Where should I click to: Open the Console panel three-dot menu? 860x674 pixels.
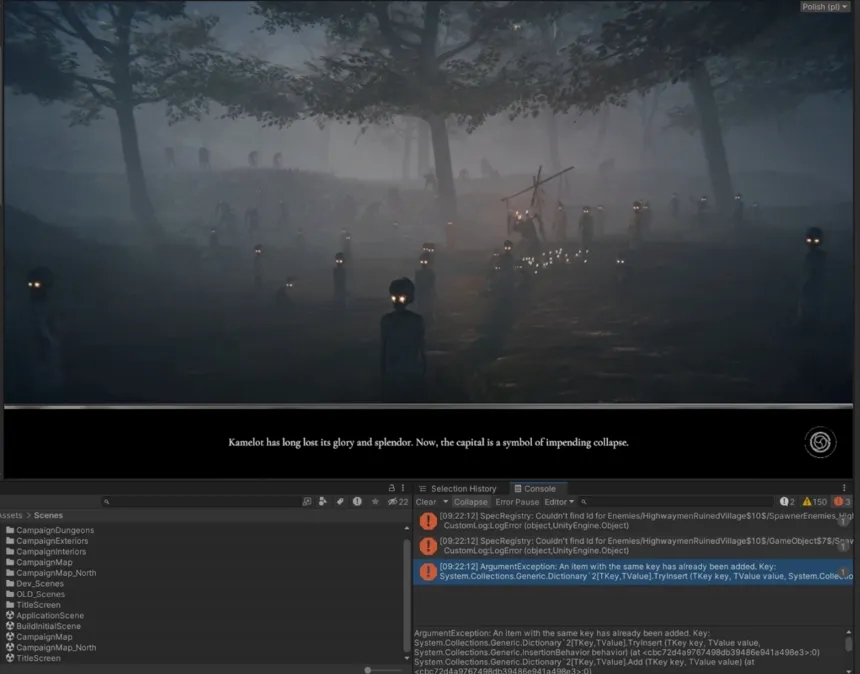pyautogui.click(x=844, y=488)
